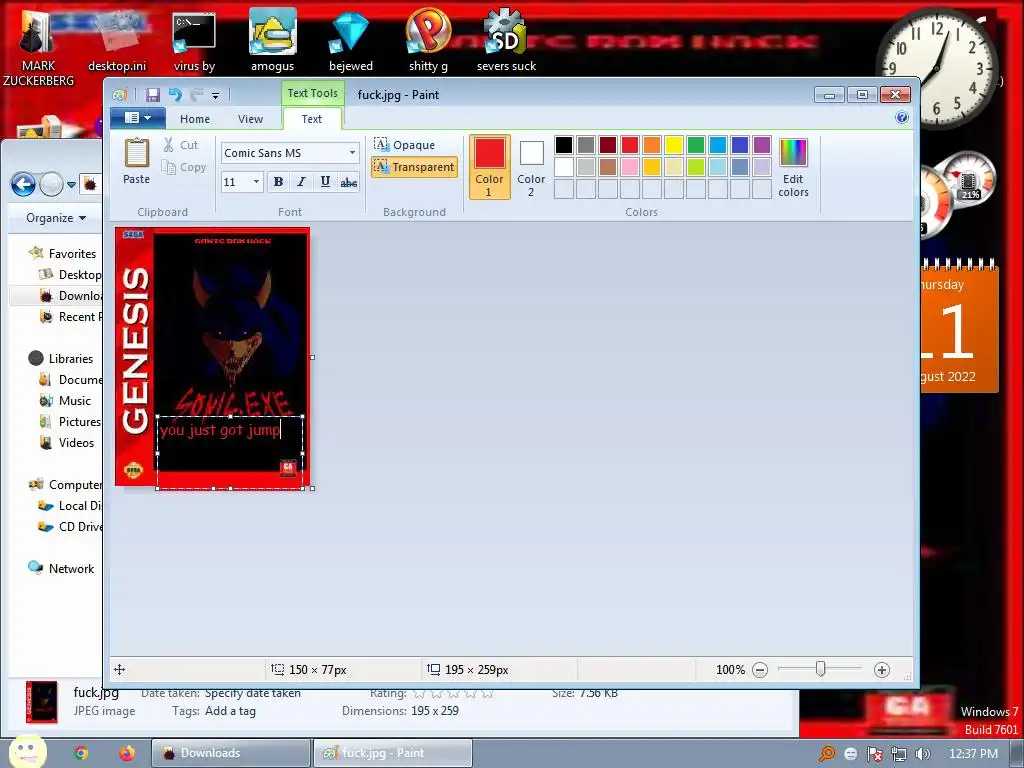Select the Color 2 background button
The width and height of the screenshot is (1024, 768).
pyautogui.click(x=531, y=167)
